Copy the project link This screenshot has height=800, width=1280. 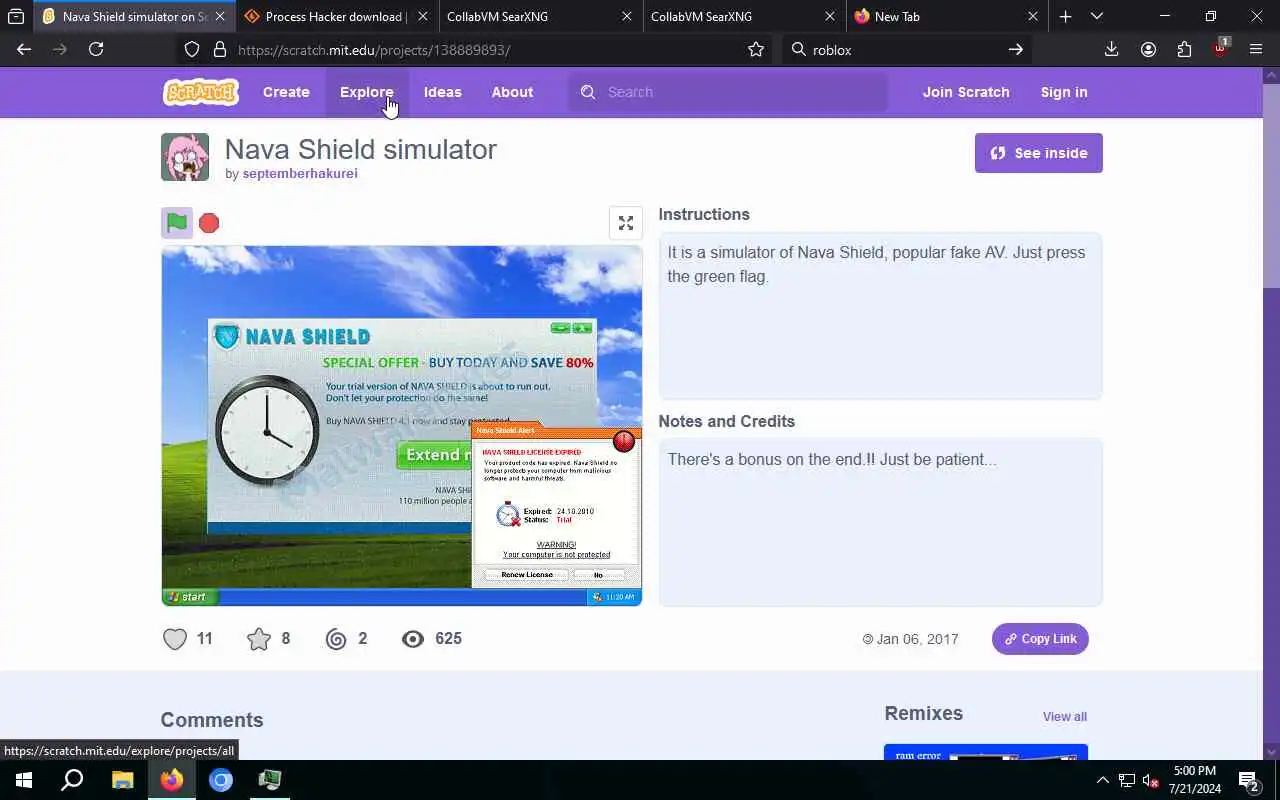coord(1040,639)
